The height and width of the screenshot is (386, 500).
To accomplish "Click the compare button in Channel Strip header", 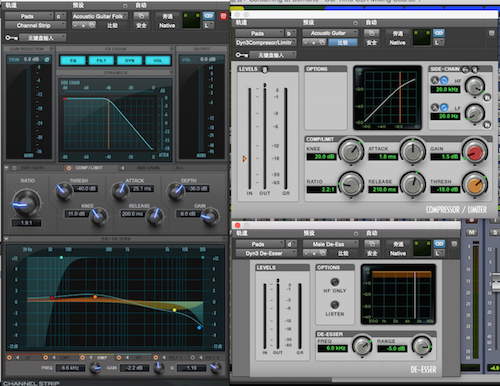I will click(112, 25).
